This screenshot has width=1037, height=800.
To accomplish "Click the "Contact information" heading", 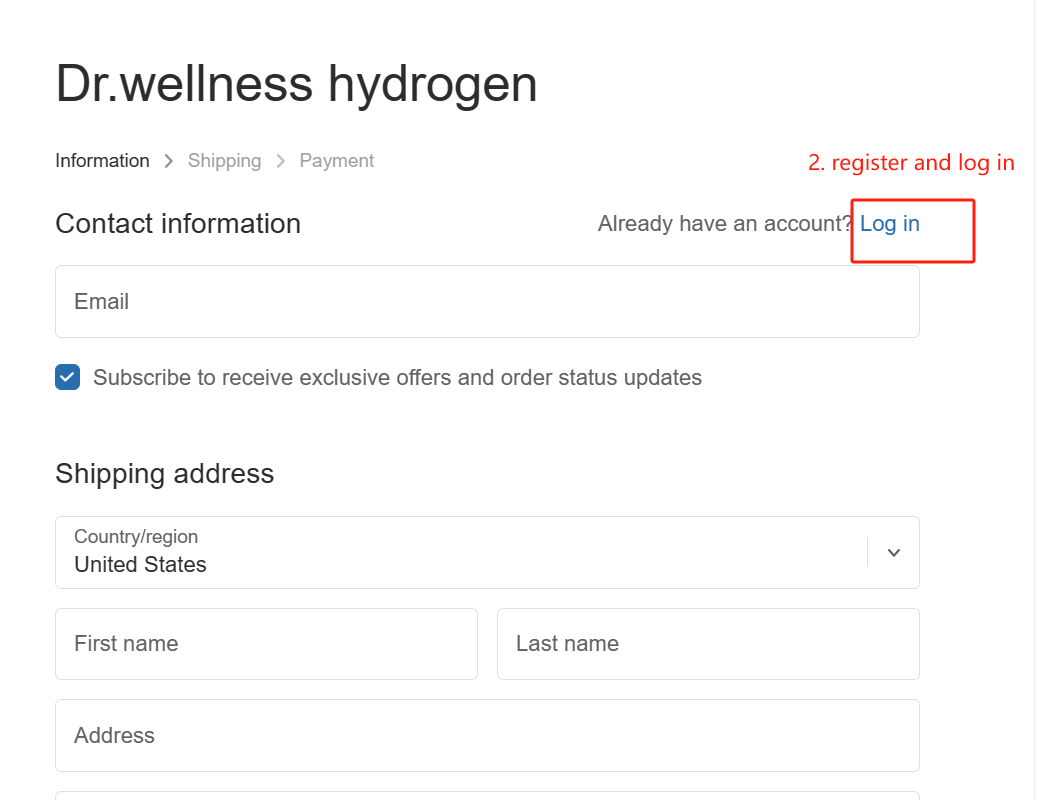I will point(178,224).
